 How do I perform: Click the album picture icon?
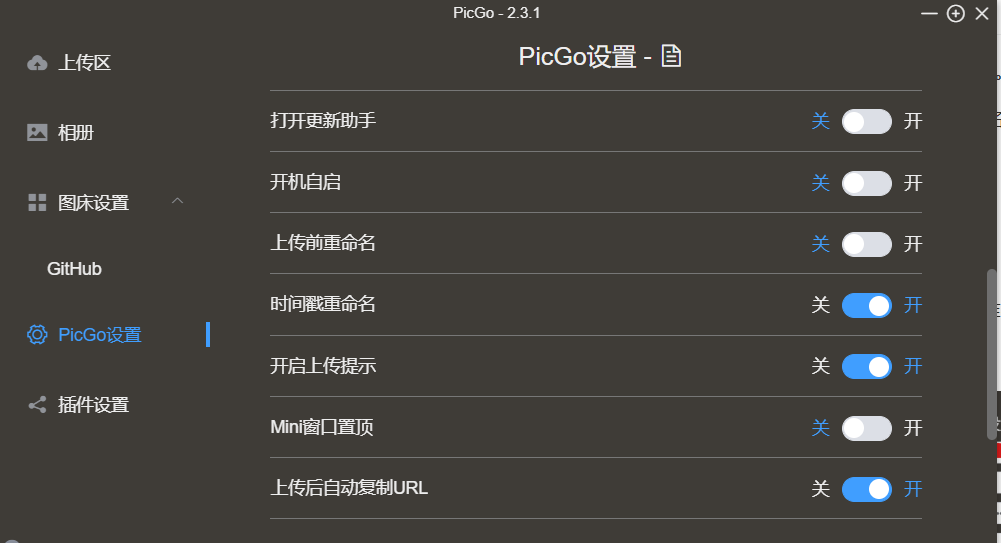point(37,132)
